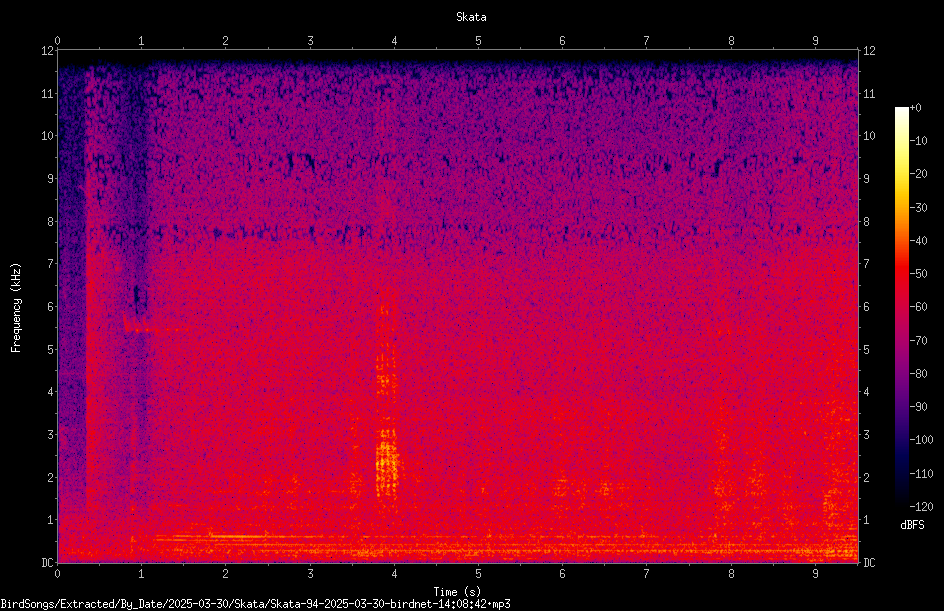Select the -90 label on the dBFS scale

918,407
